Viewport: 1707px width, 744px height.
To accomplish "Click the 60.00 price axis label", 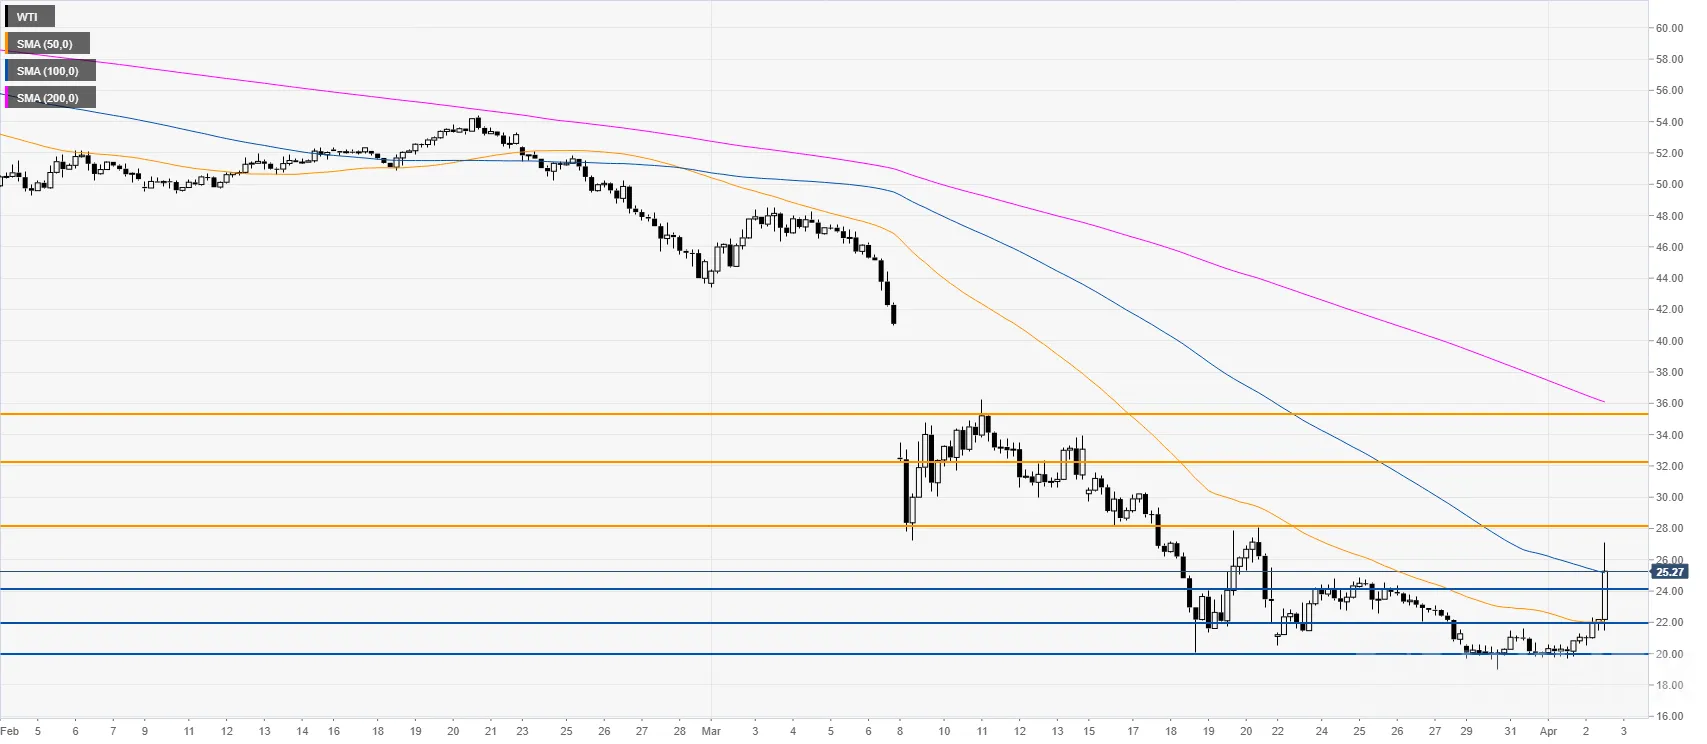I will [x=1669, y=28].
